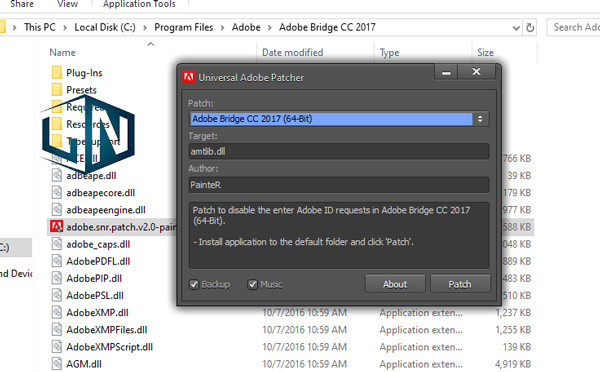This screenshot has height=372, width=600.
Task: Open address bar history dropdown
Action: pos(516,28)
